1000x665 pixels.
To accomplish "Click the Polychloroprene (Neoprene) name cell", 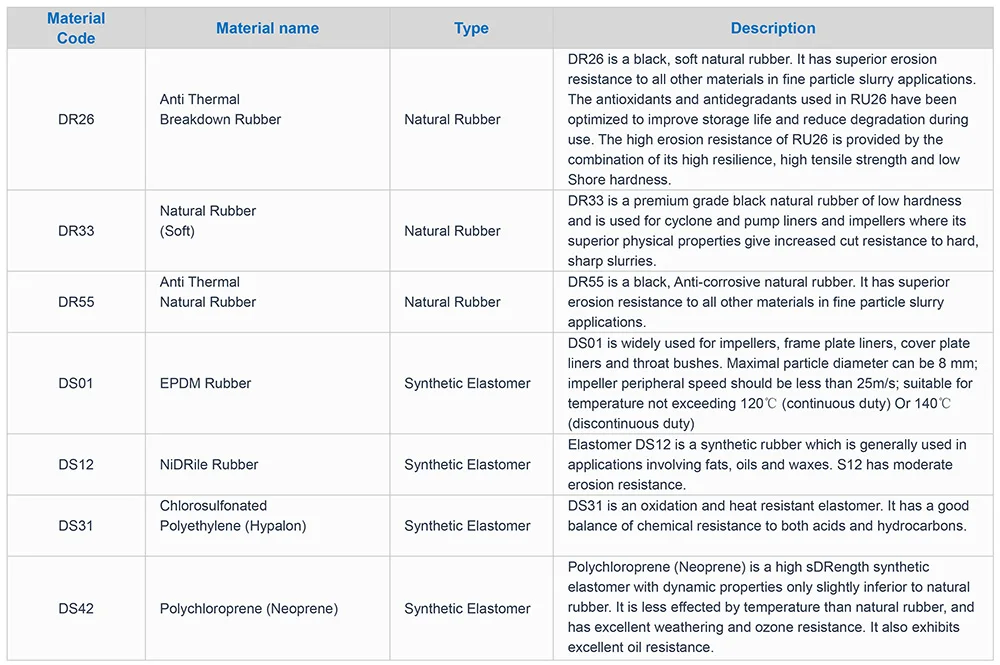I will click(x=249, y=608).
